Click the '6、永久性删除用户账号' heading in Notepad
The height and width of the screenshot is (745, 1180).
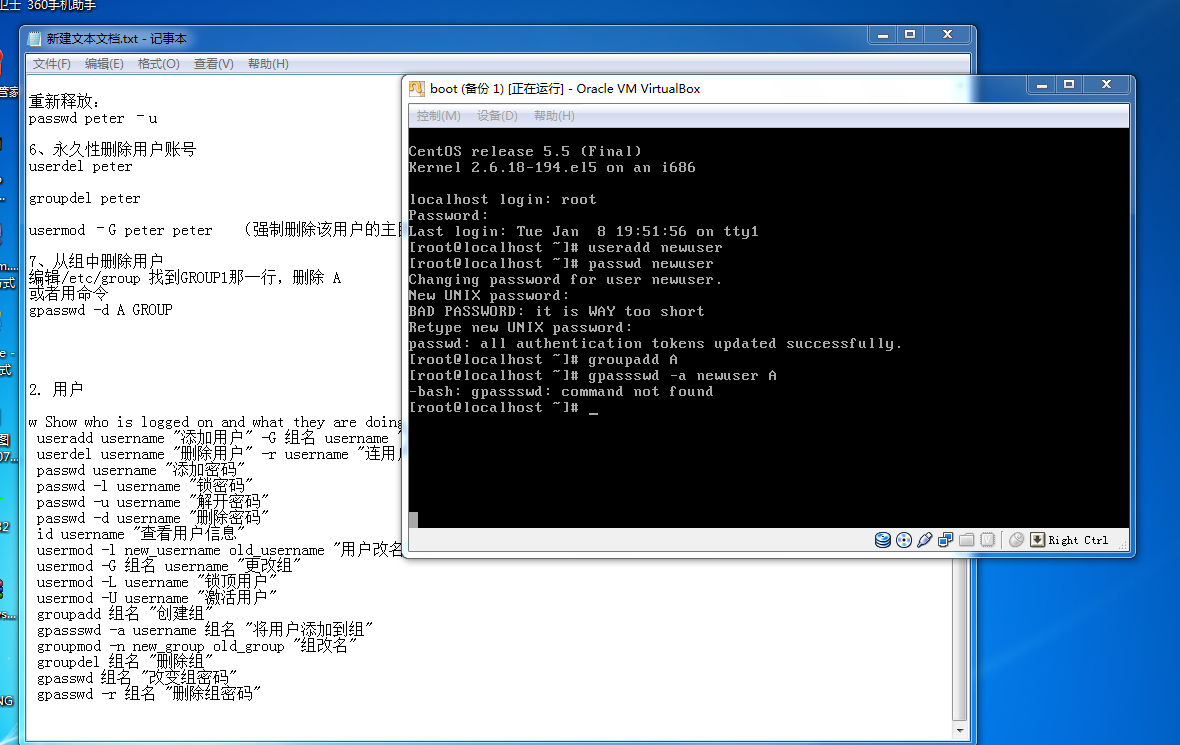pos(113,149)
